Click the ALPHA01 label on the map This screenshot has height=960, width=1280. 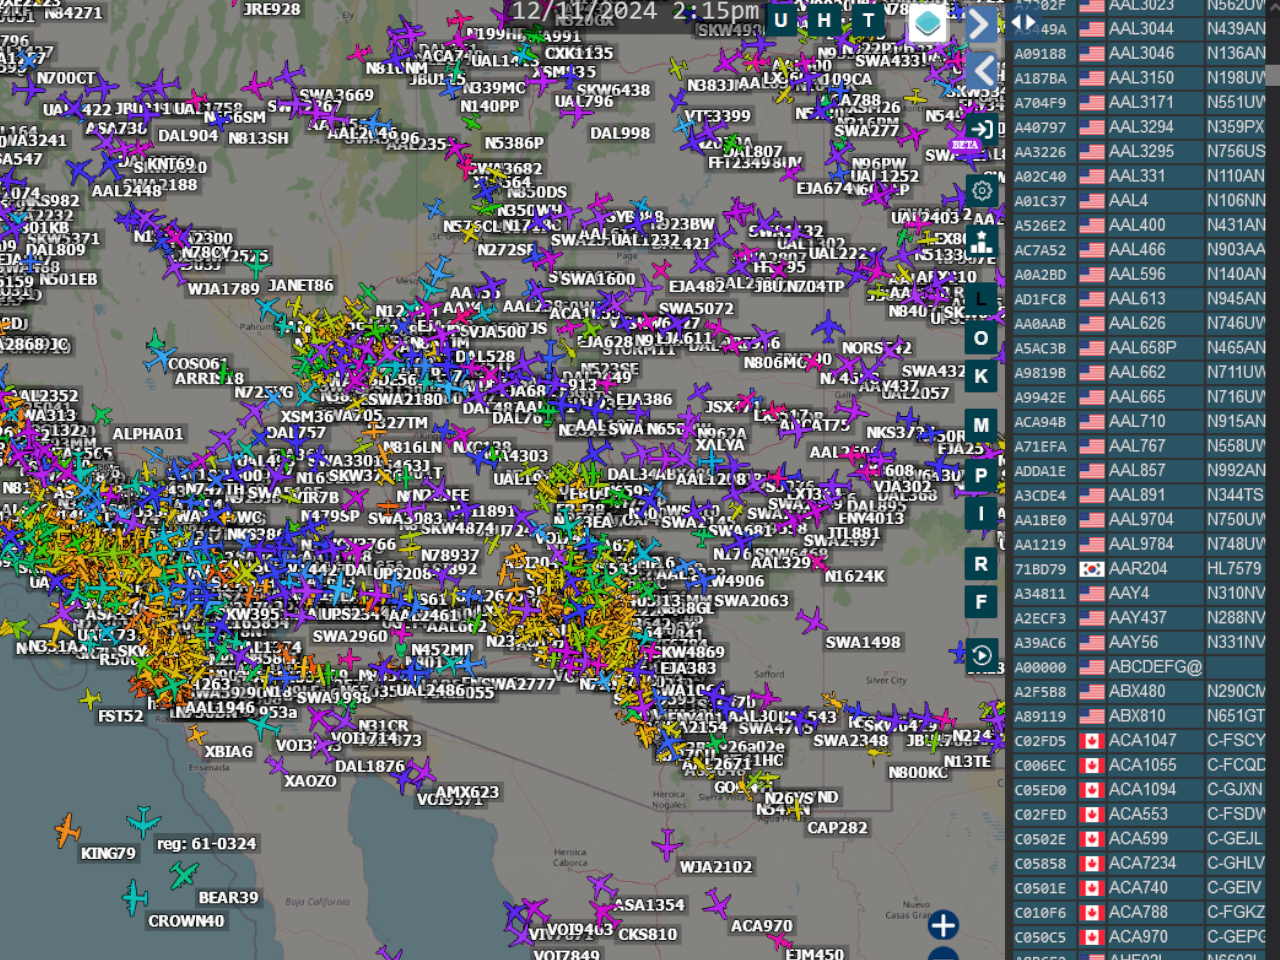[x=148, y=434]
